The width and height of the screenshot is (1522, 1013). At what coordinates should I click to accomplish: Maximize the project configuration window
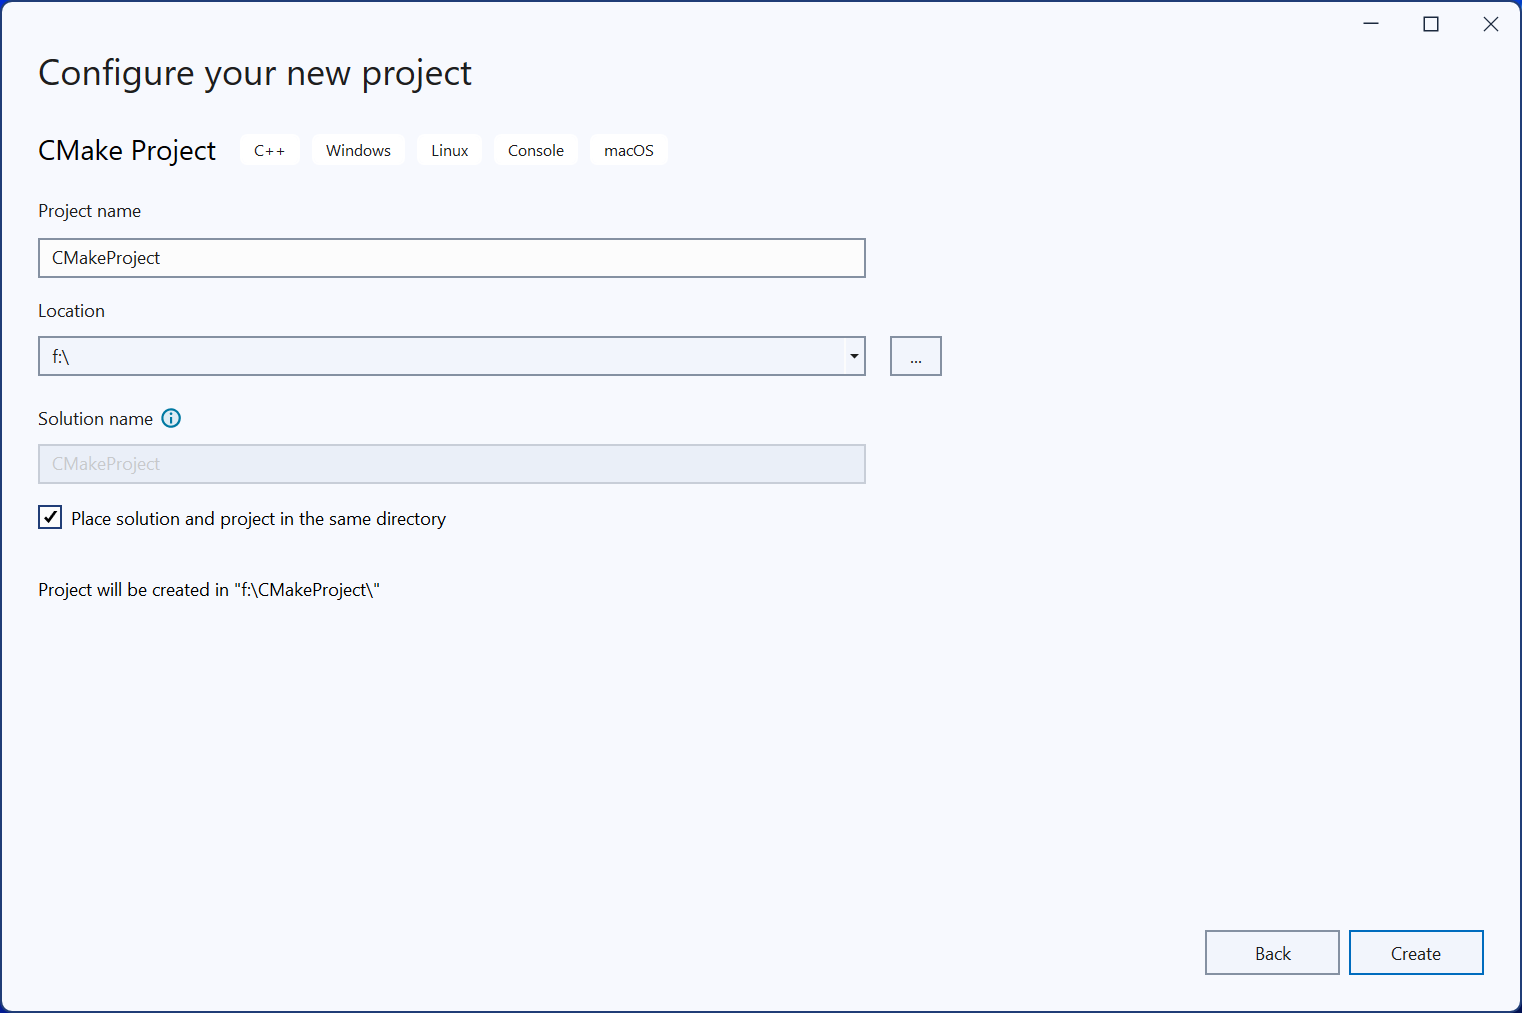click(1431, 24)
